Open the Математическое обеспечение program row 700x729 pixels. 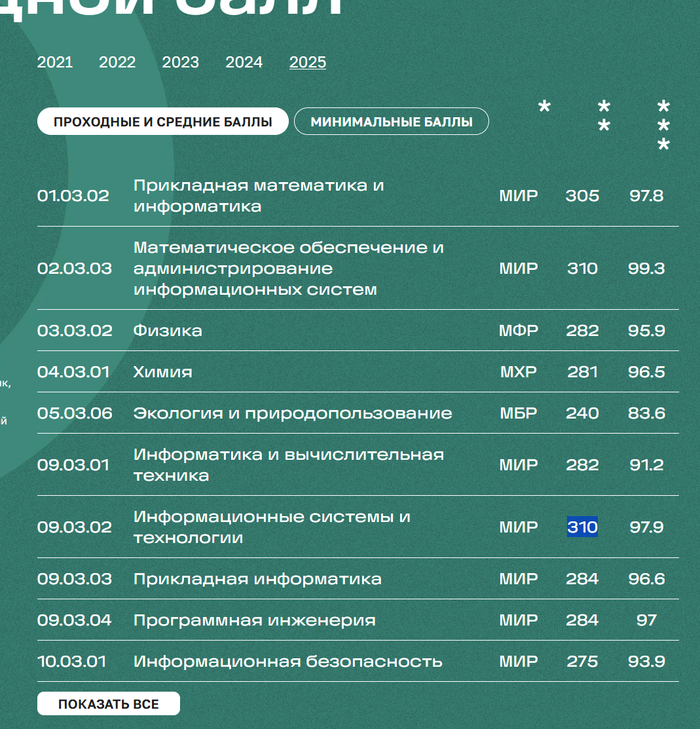tap(288, 268)
